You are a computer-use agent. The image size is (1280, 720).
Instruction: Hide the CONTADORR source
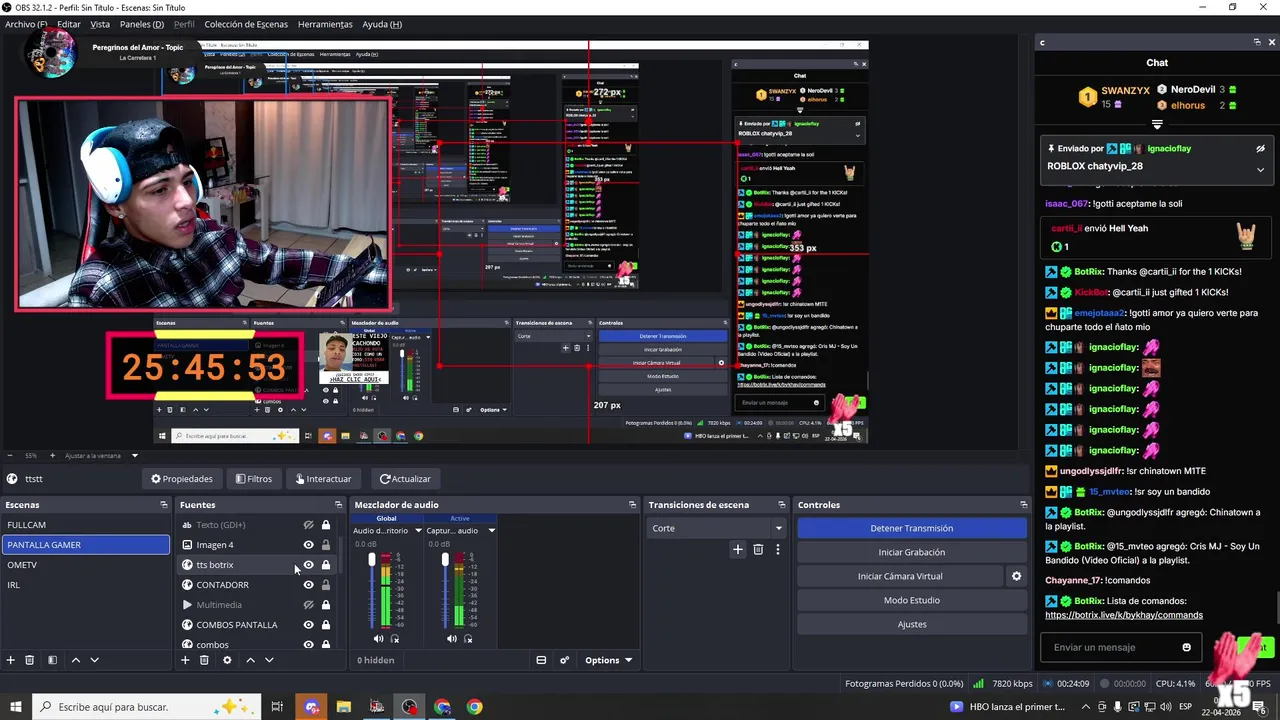point(308,585)
